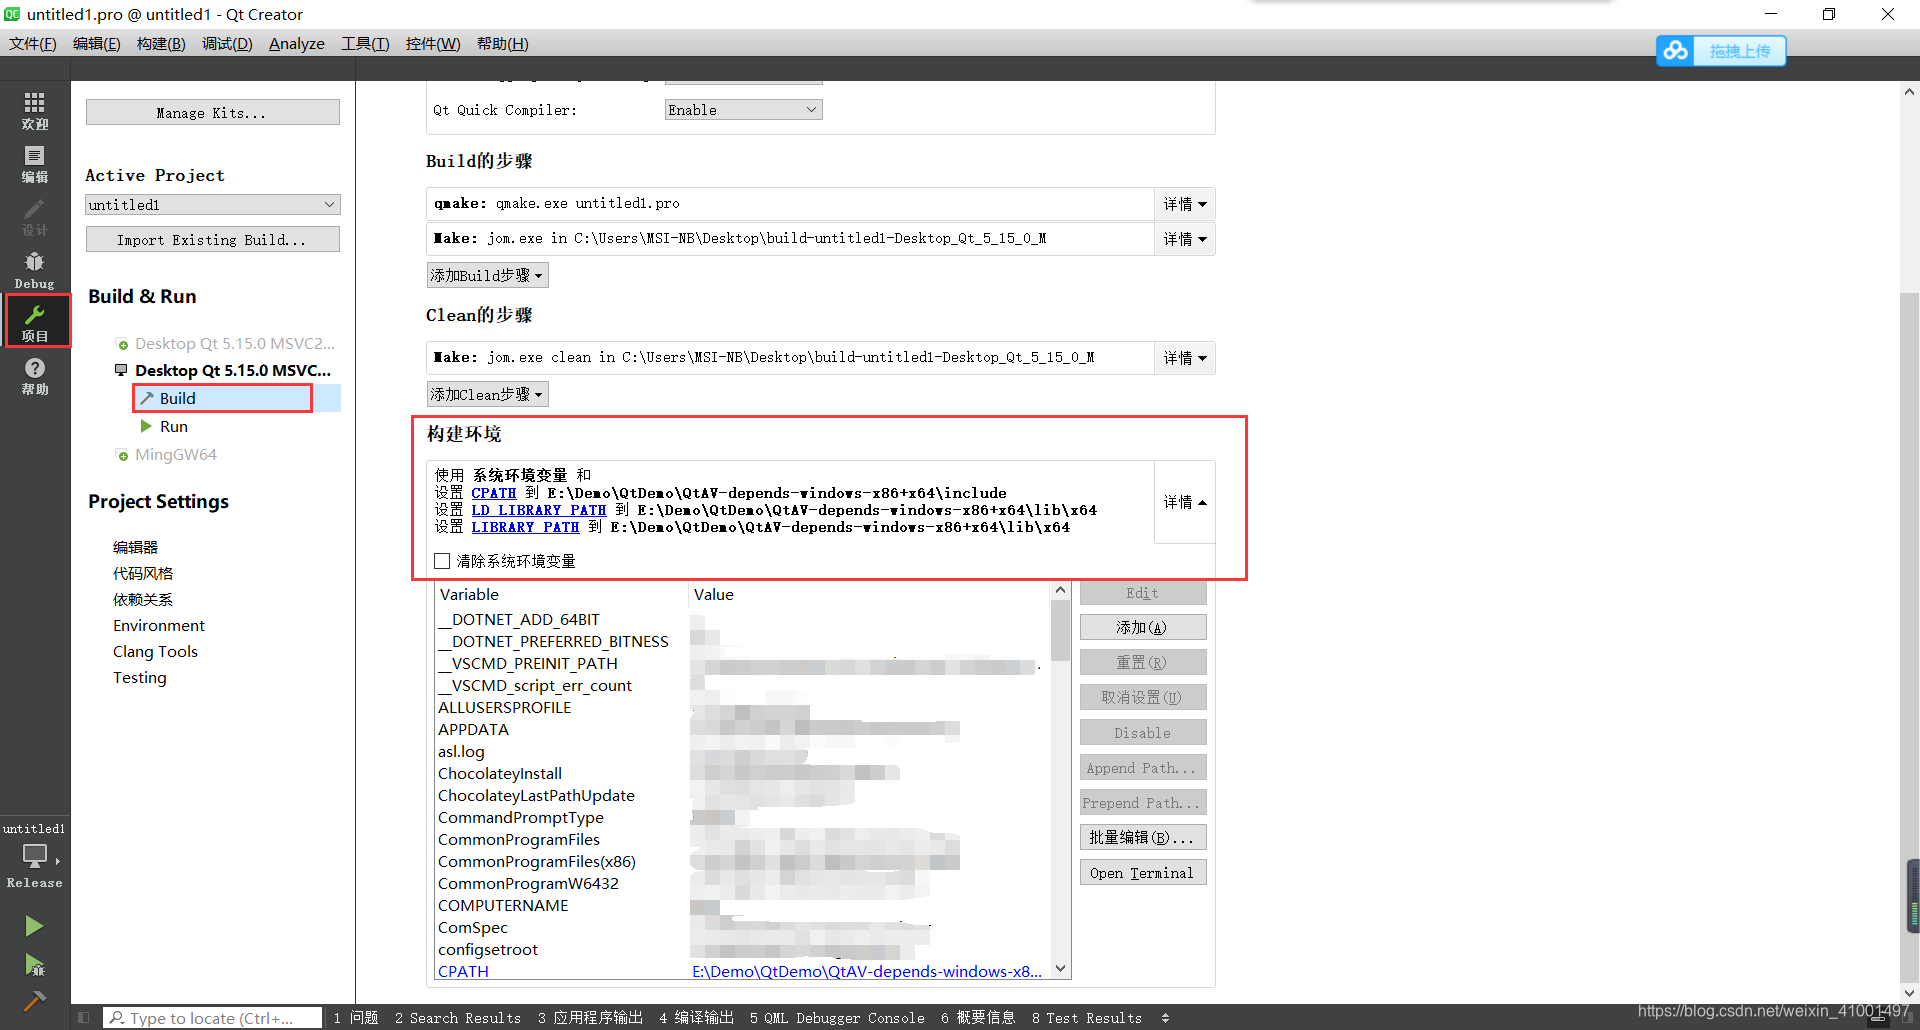
Task: Open 4 编译输出 pane
Action: pos(697,1018)
